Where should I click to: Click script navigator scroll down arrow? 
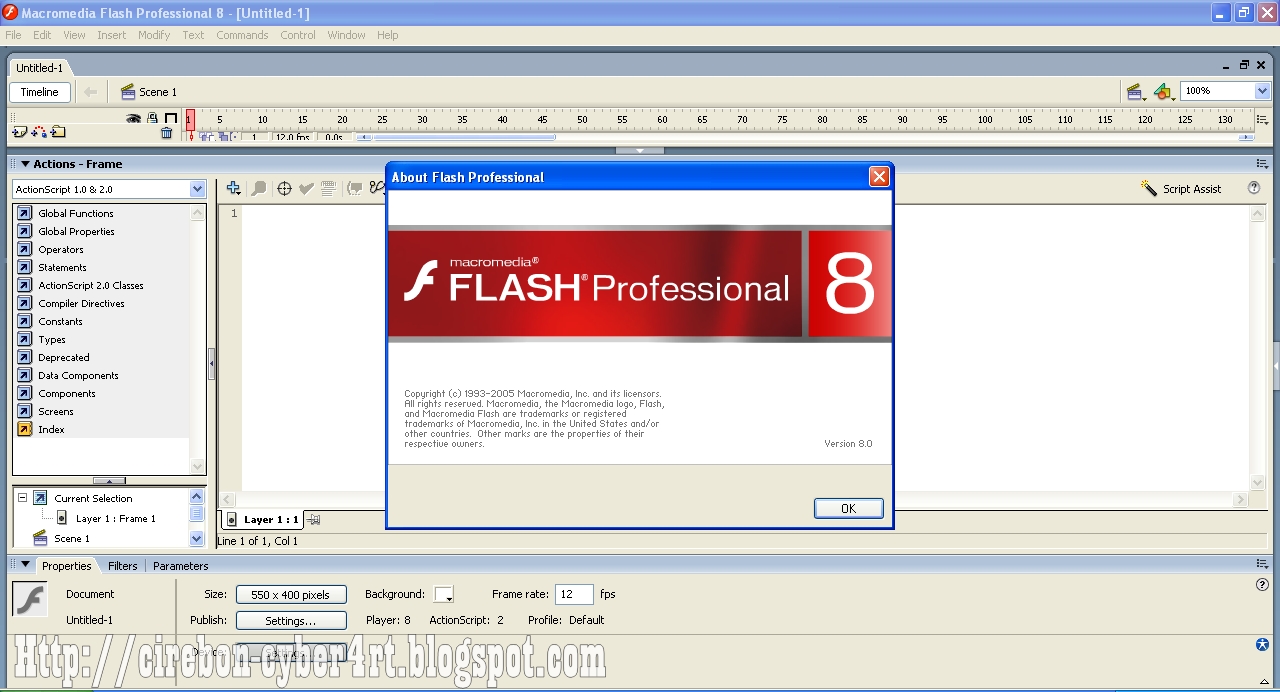click(x=197, y=539)
